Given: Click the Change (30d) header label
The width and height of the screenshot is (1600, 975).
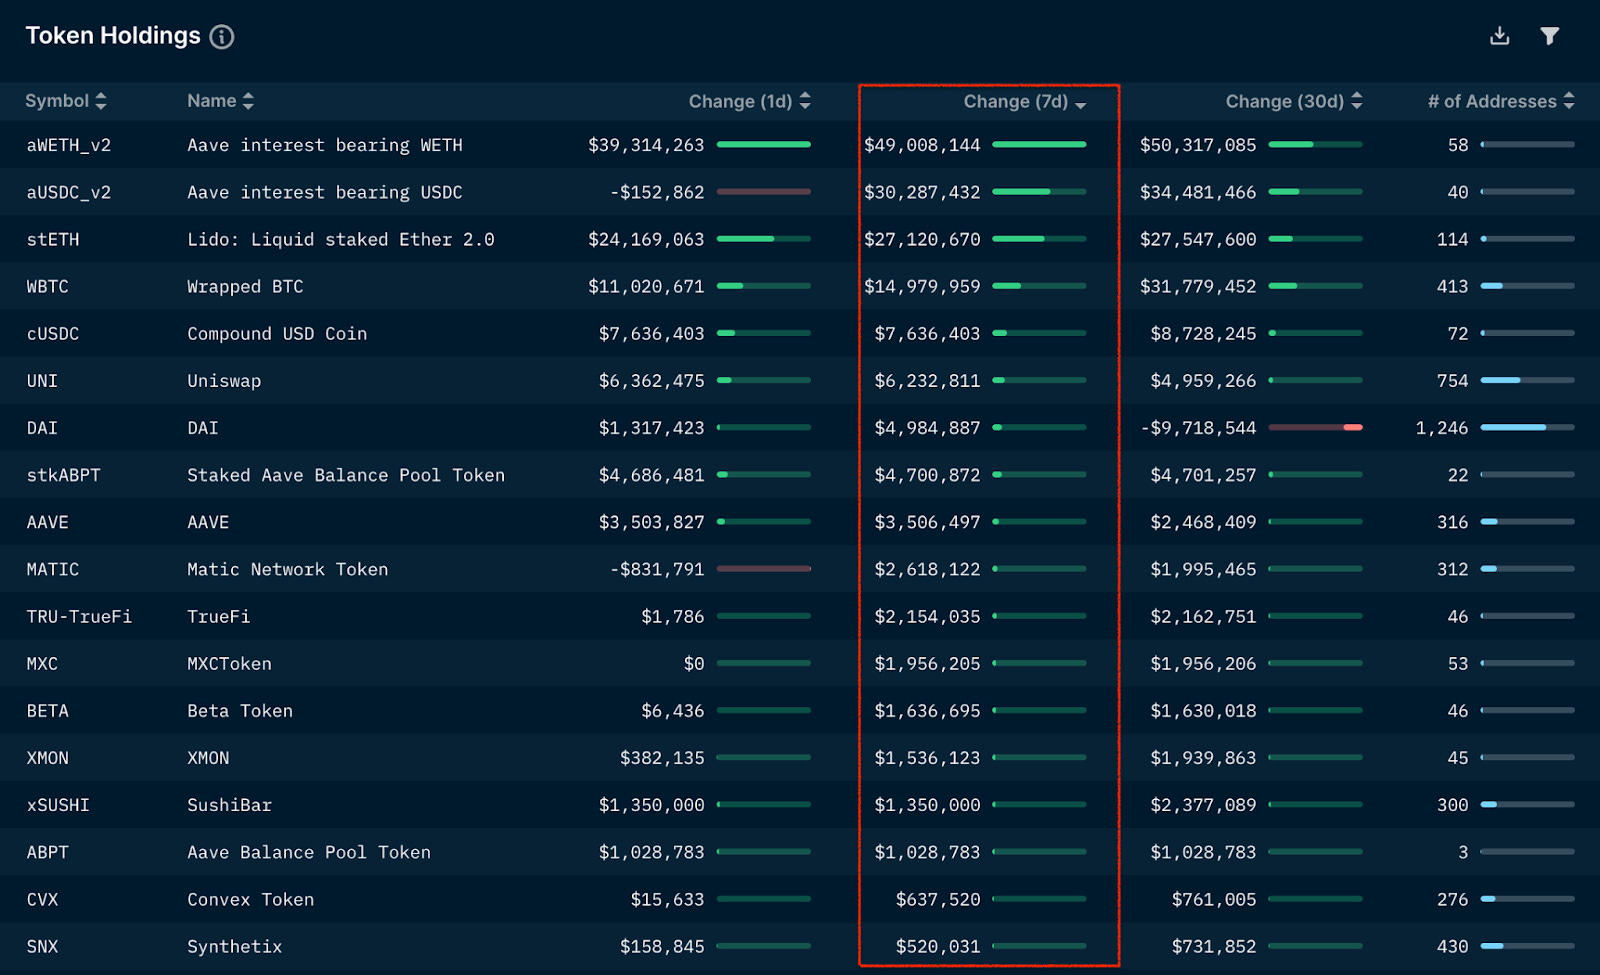Looking at the screenshot, I should (1285, 102).
